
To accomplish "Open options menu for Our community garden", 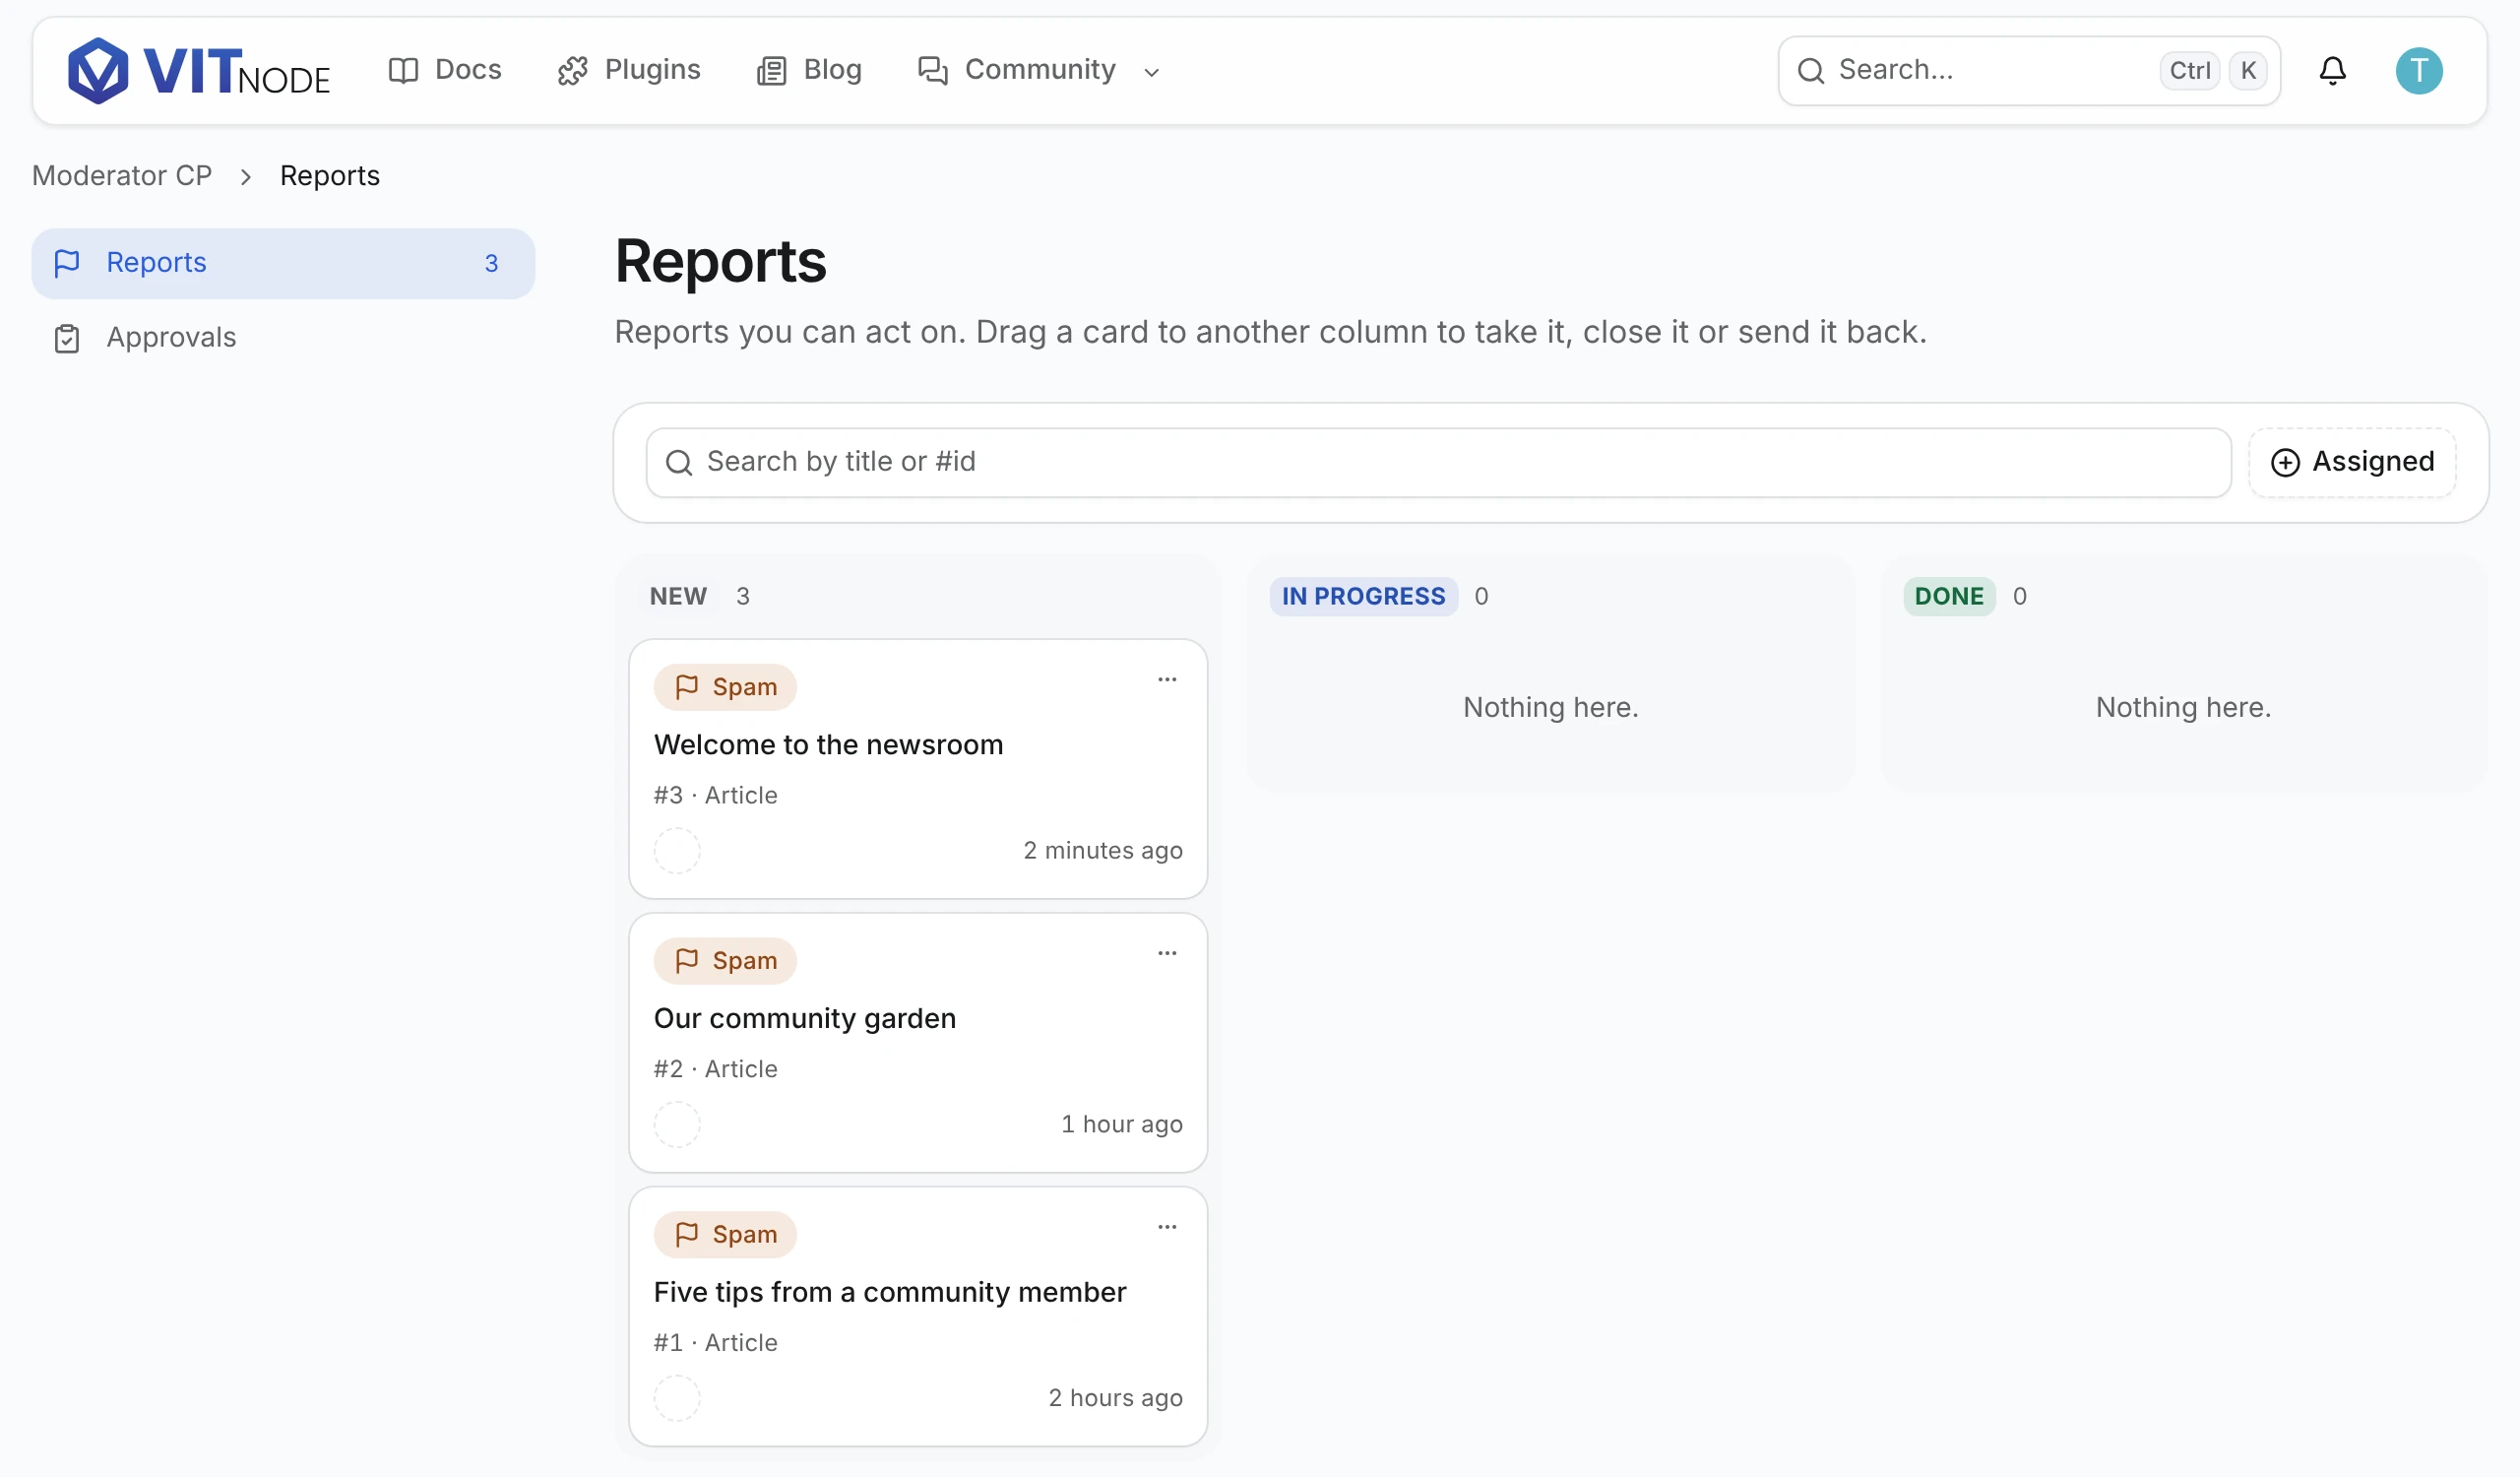I will coord(1166,954).
